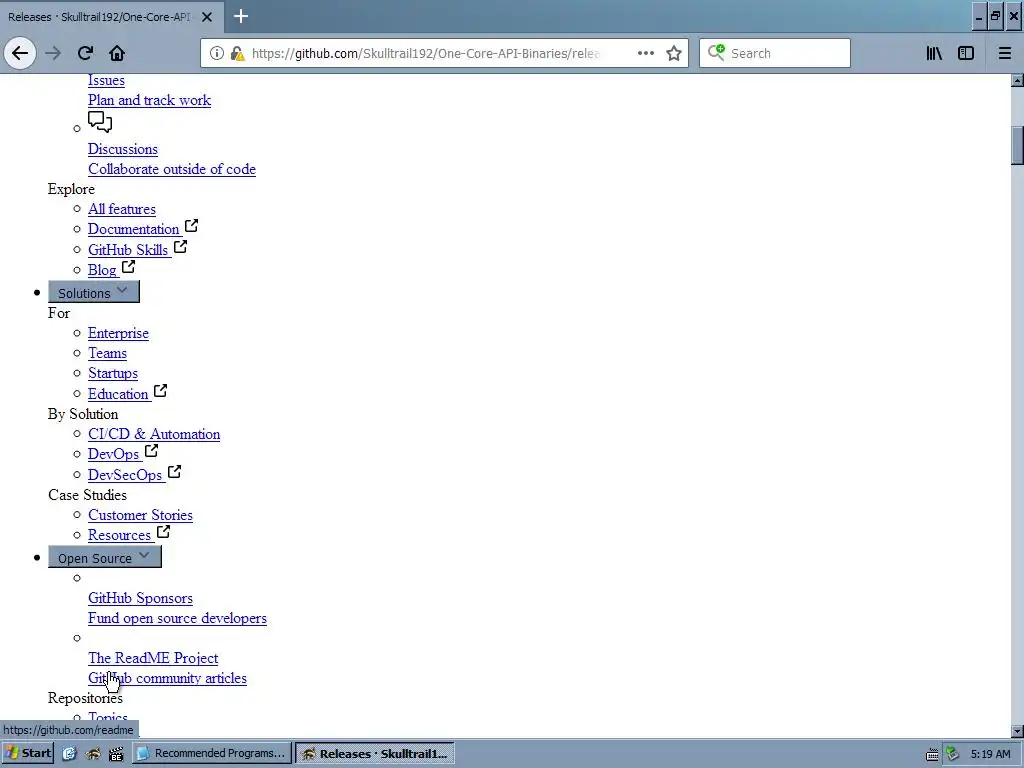Open a new browser tab

click(x=241, y=16)
